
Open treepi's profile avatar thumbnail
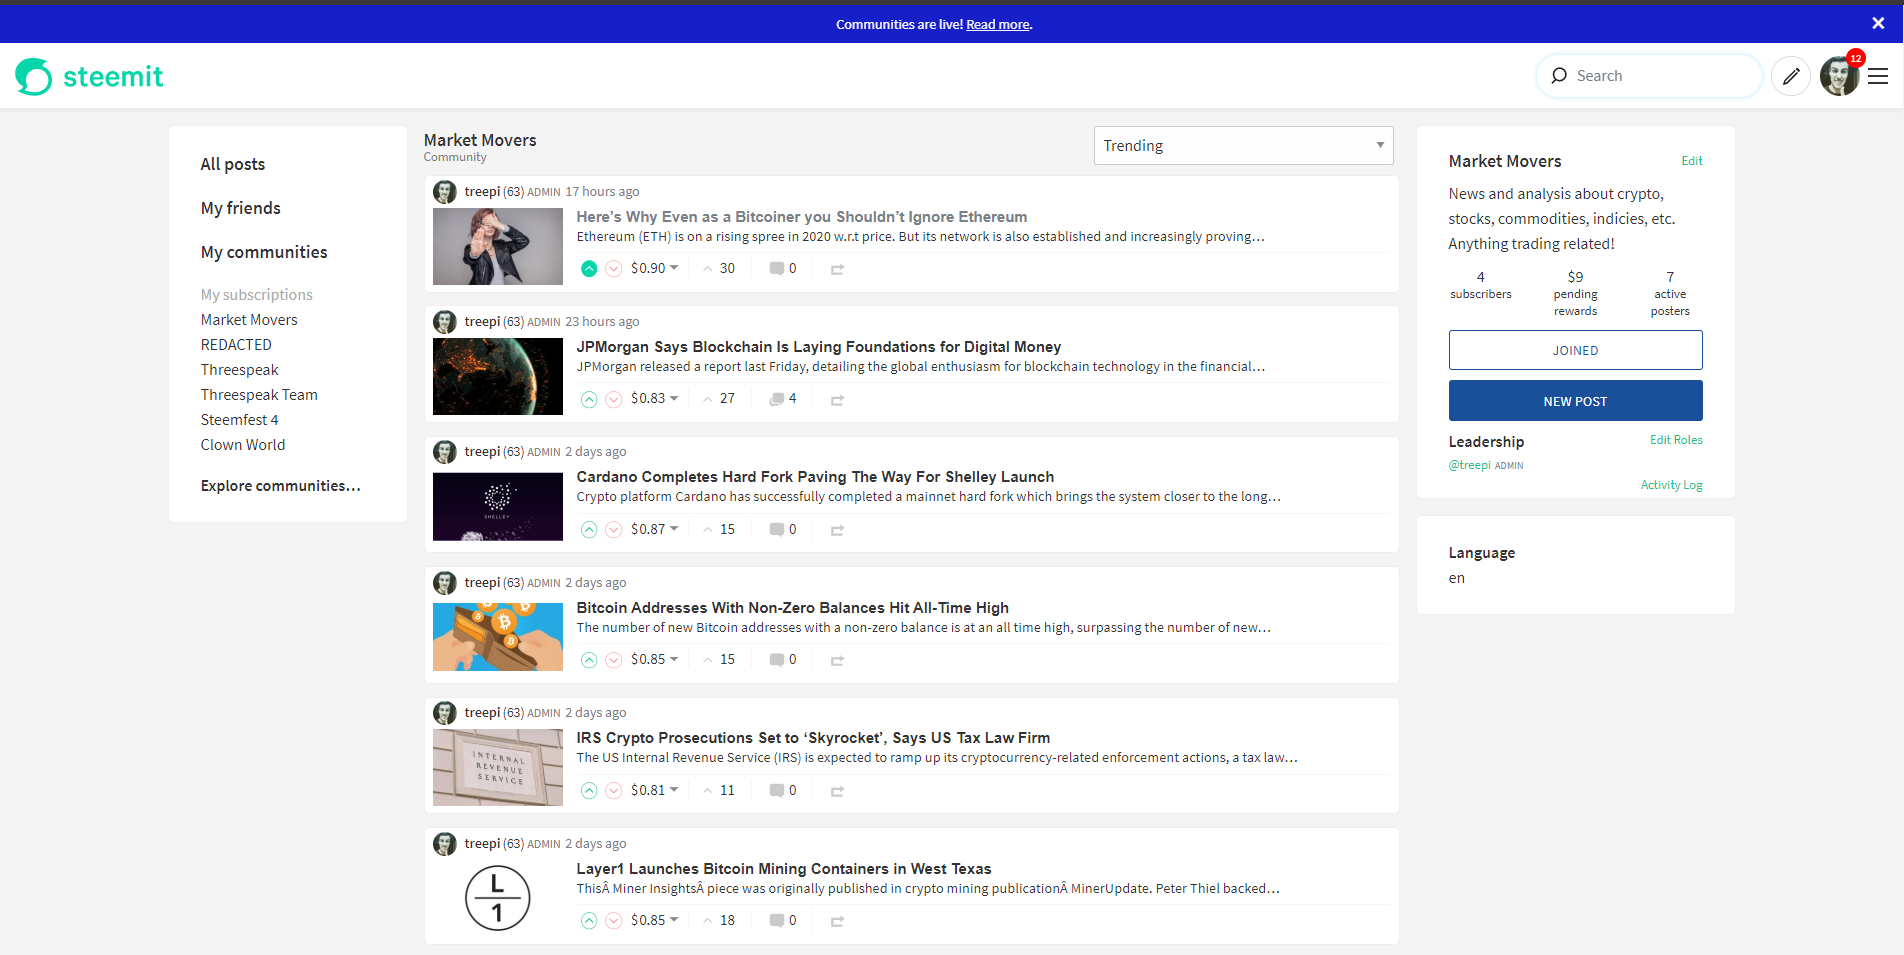[x=444, y=191]
